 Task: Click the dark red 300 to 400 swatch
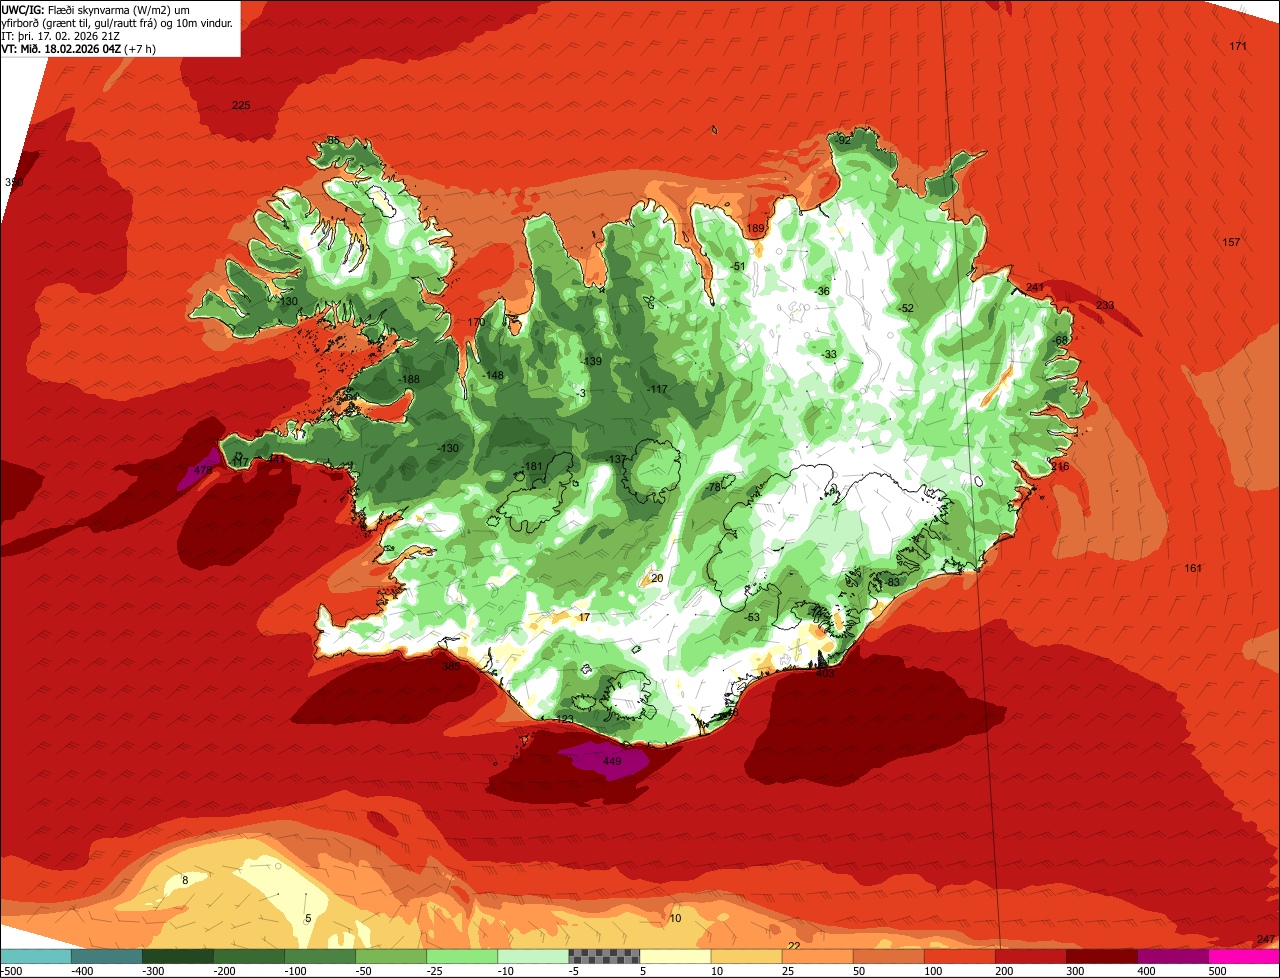point(1102,957)
